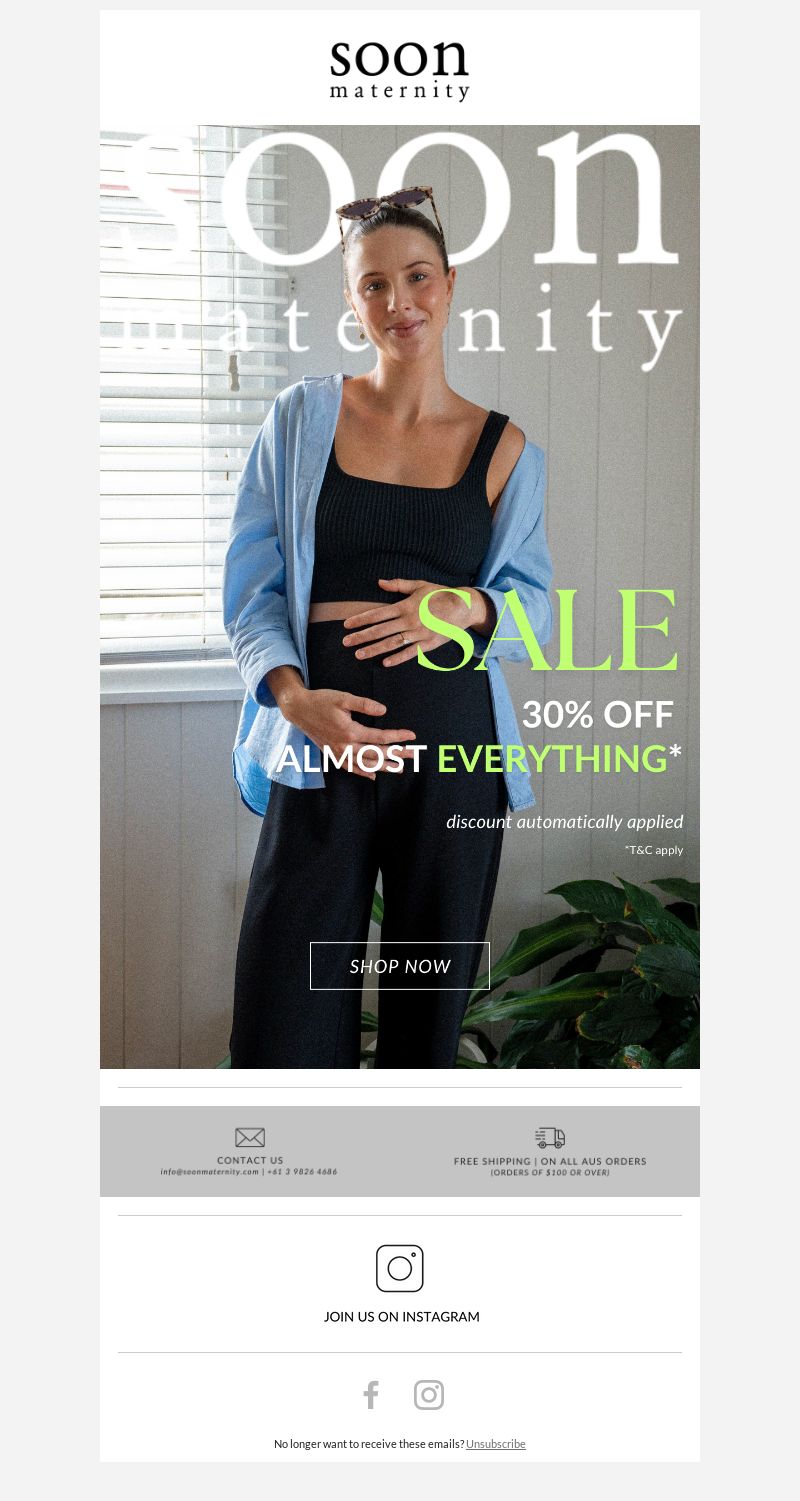
Task: Click the 30% OFF text
Action: tap(598, 715)
